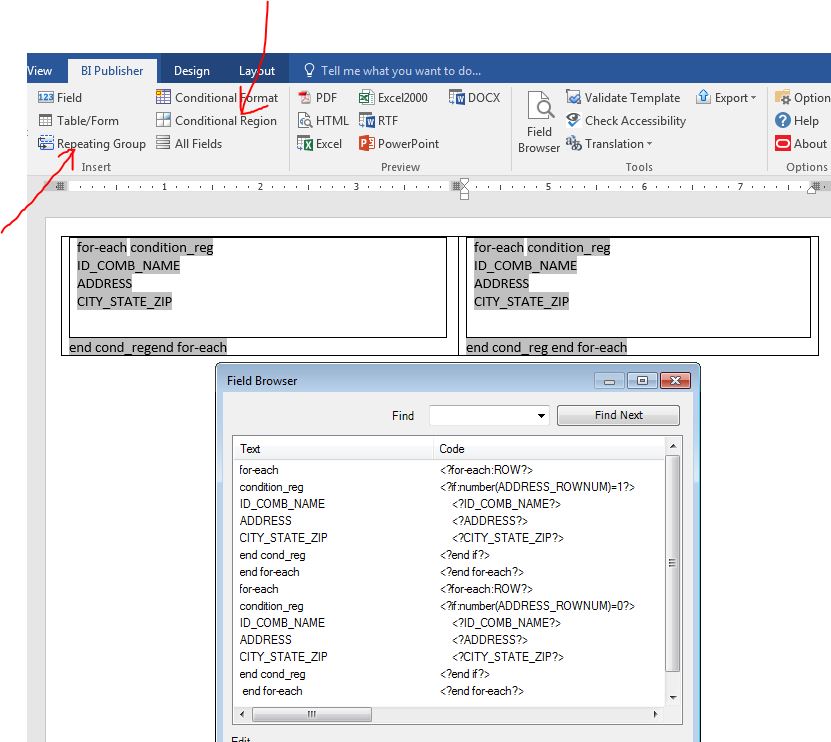Open the Find combo box dropdown arrow
Viewport: 831px width, 742px height.
point(541,416)
